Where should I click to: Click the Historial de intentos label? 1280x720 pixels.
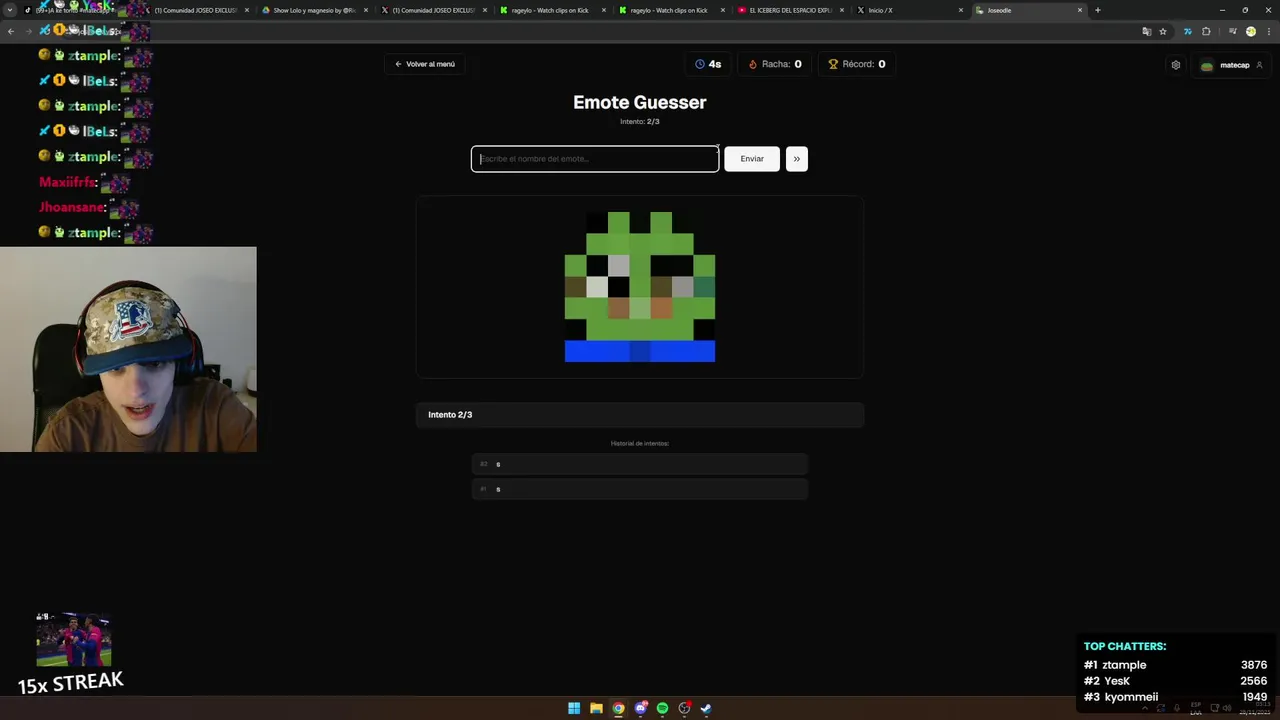pyautogui.click(x=640, y=443)
